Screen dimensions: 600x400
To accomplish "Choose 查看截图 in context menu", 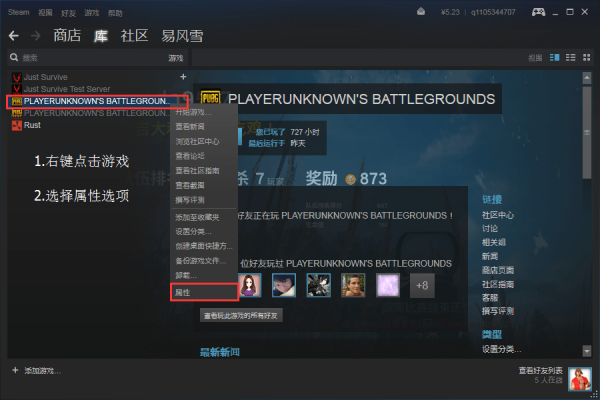I will pos(190,186).
